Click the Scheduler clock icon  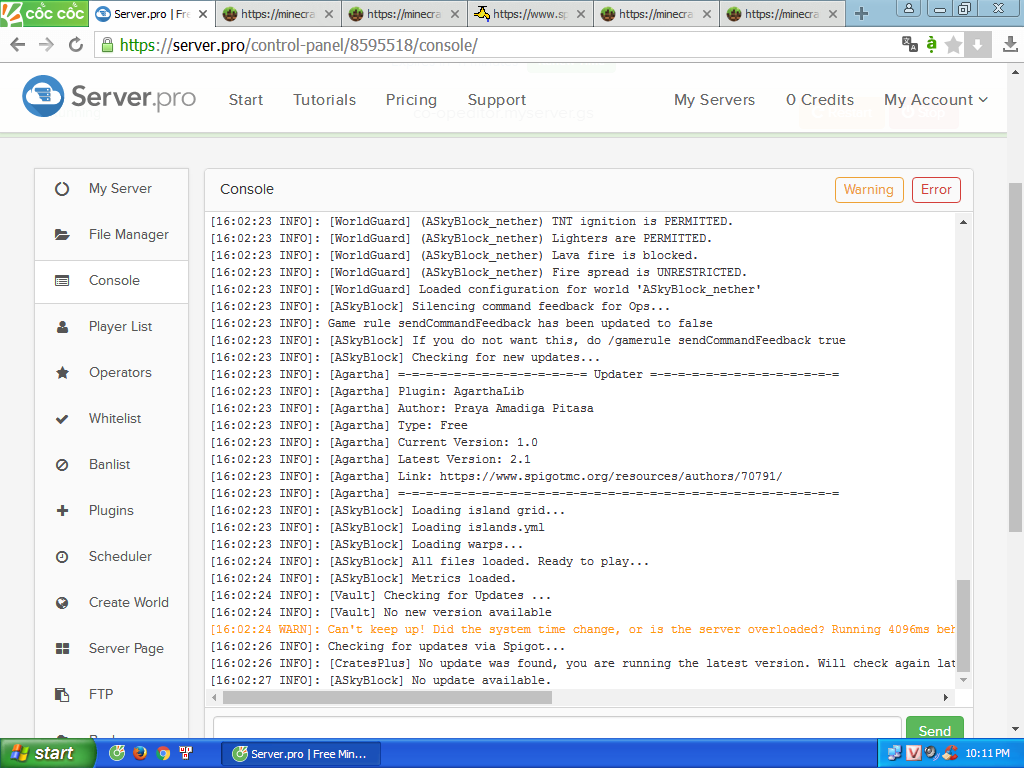coord(62,556)
